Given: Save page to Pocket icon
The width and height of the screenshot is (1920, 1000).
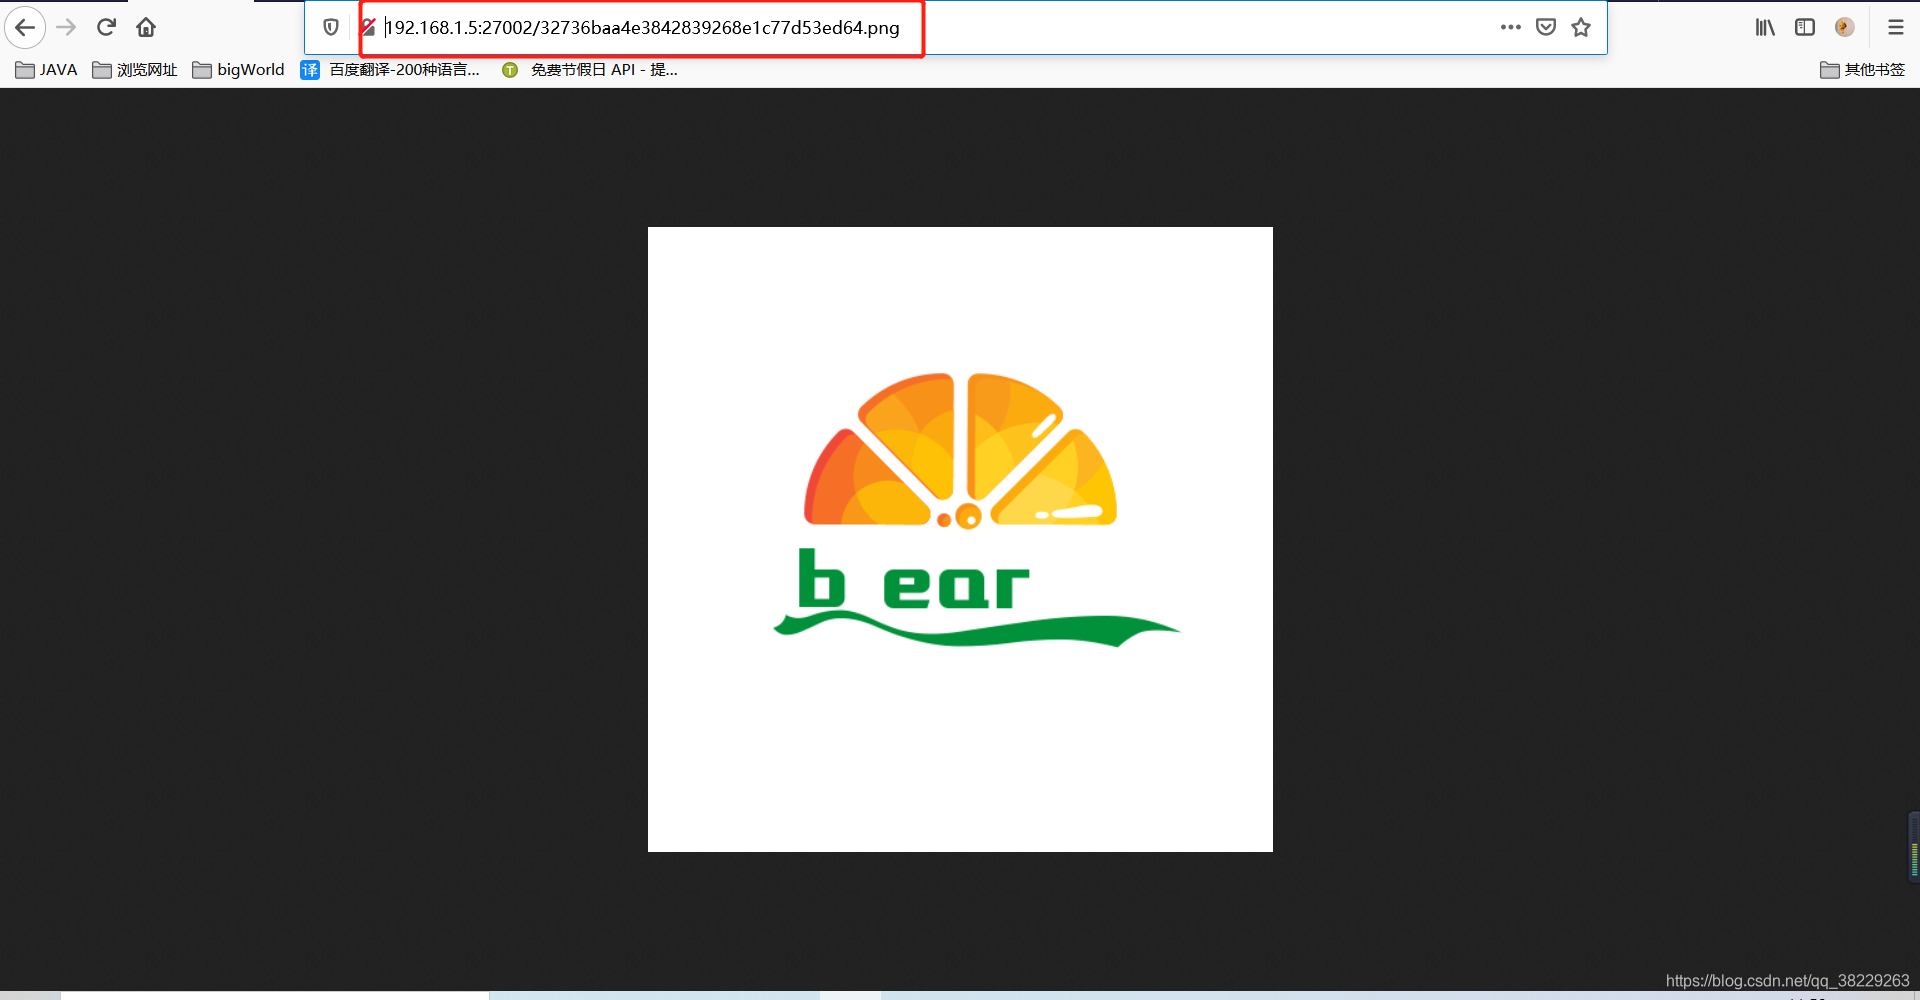Looking at the screenshot, I should click(x=1546, y=27).
